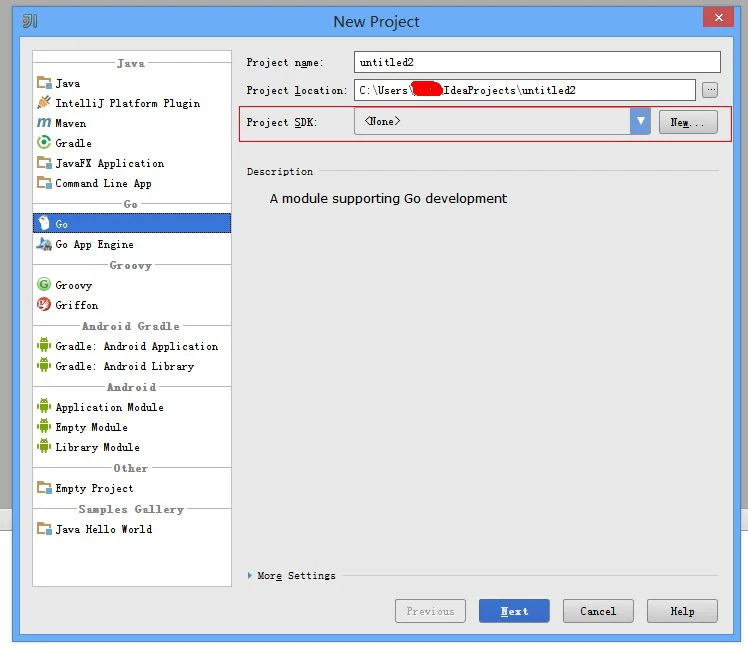Click the New... SDK button
Viewport: 748px width, 652px height.
coord(688,122)
